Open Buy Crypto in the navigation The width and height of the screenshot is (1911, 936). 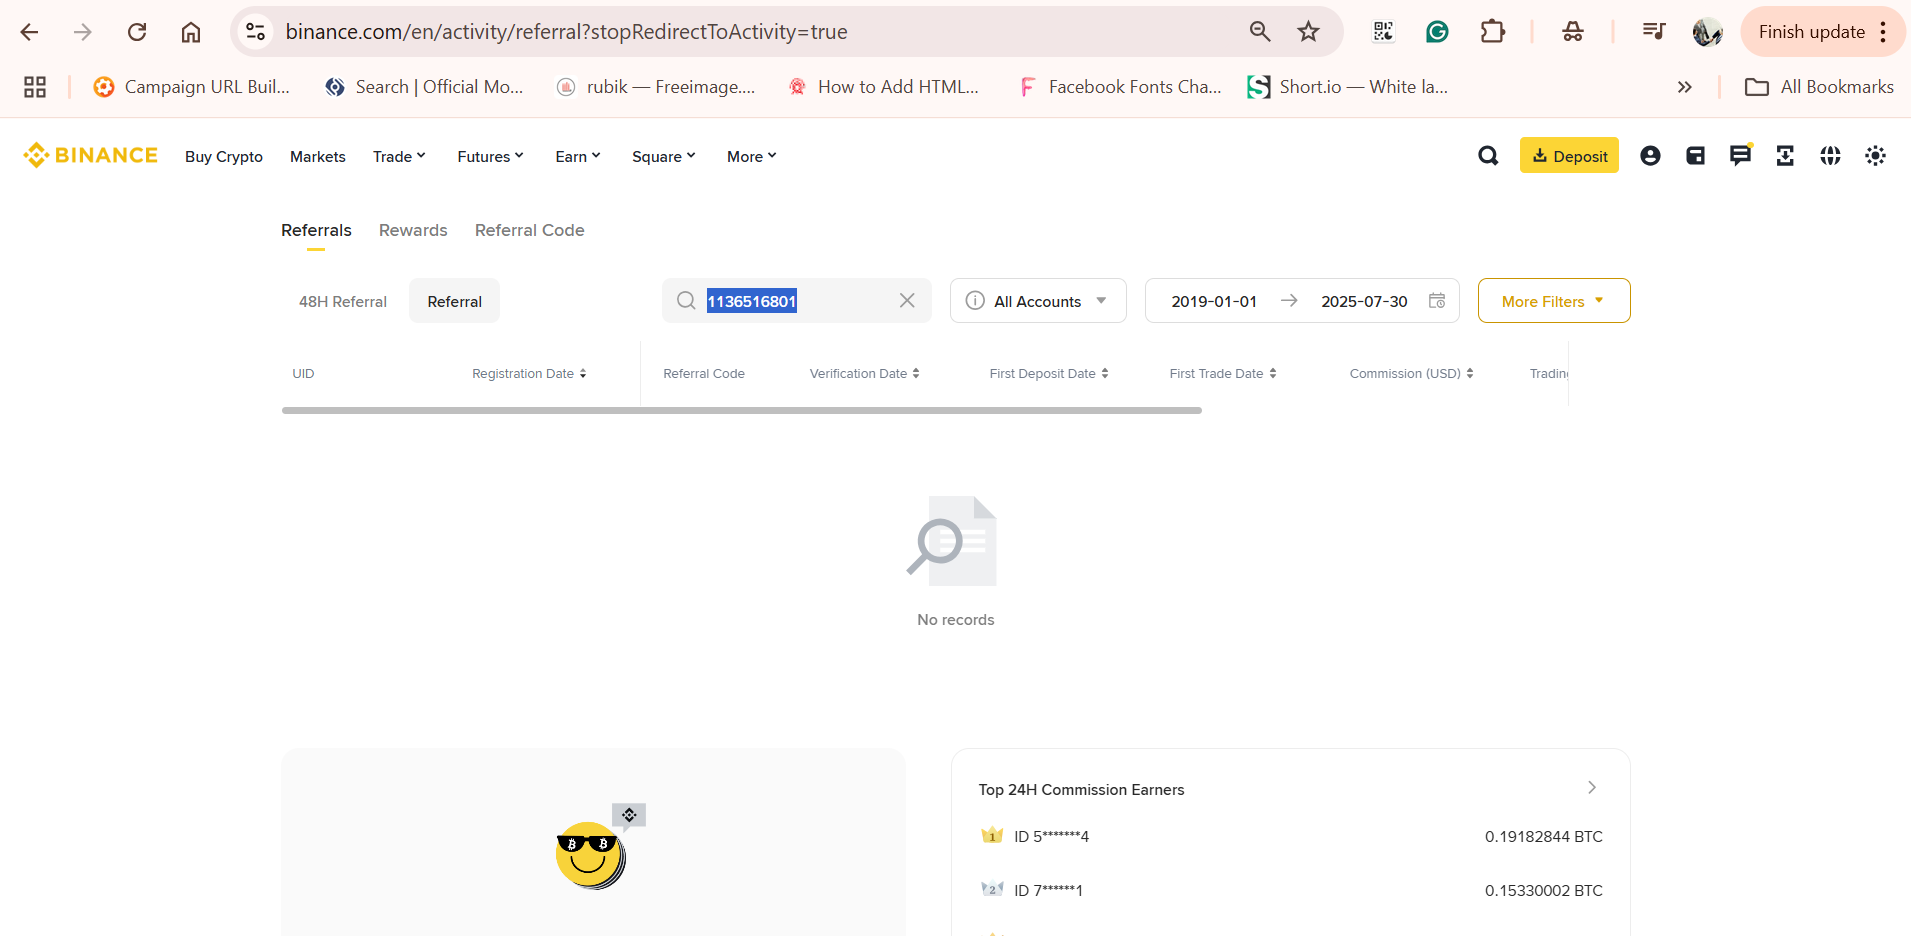[224, 156]
